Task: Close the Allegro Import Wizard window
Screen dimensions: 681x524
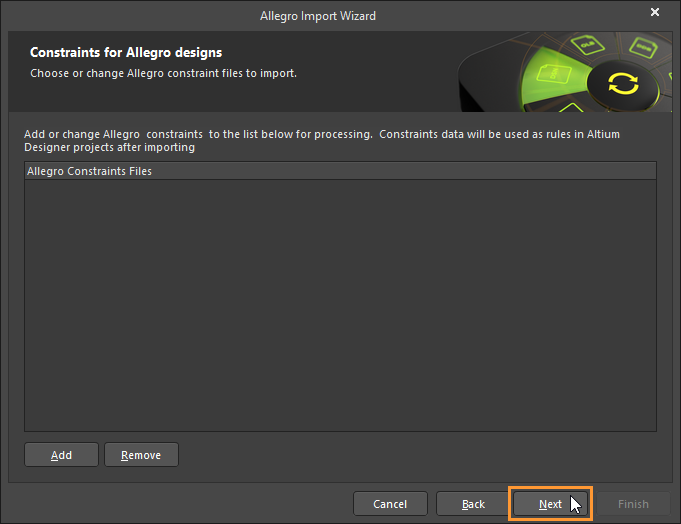Action: click(x=655, y=12)
